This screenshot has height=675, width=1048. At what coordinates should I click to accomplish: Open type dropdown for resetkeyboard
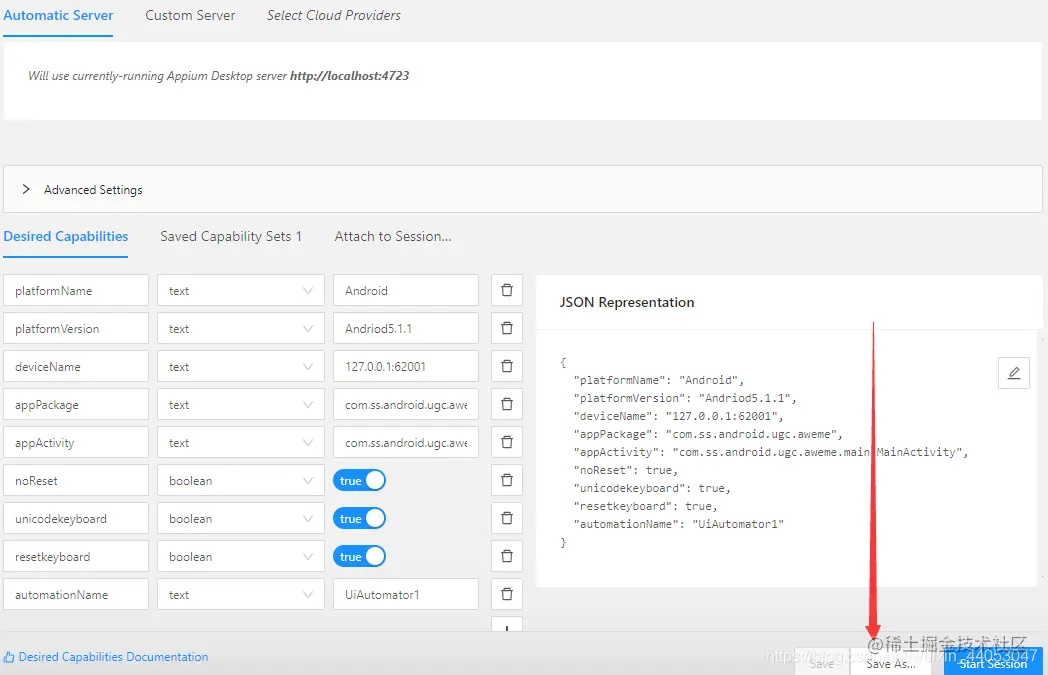point(241,557)
